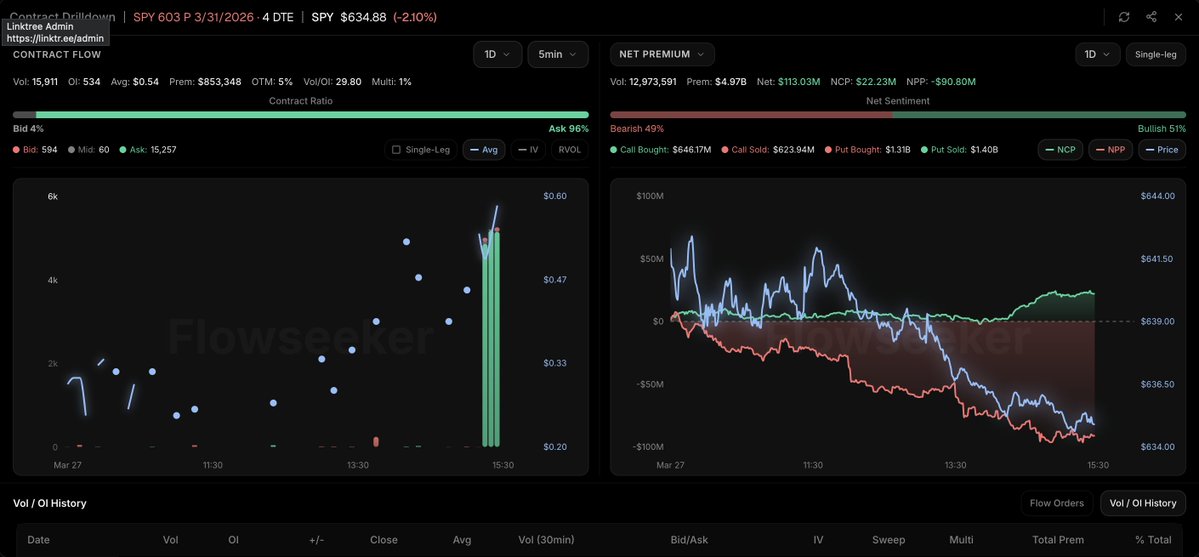Click the Avg column header in history table
Viewport: 1199px width, 557px height.
462,540
